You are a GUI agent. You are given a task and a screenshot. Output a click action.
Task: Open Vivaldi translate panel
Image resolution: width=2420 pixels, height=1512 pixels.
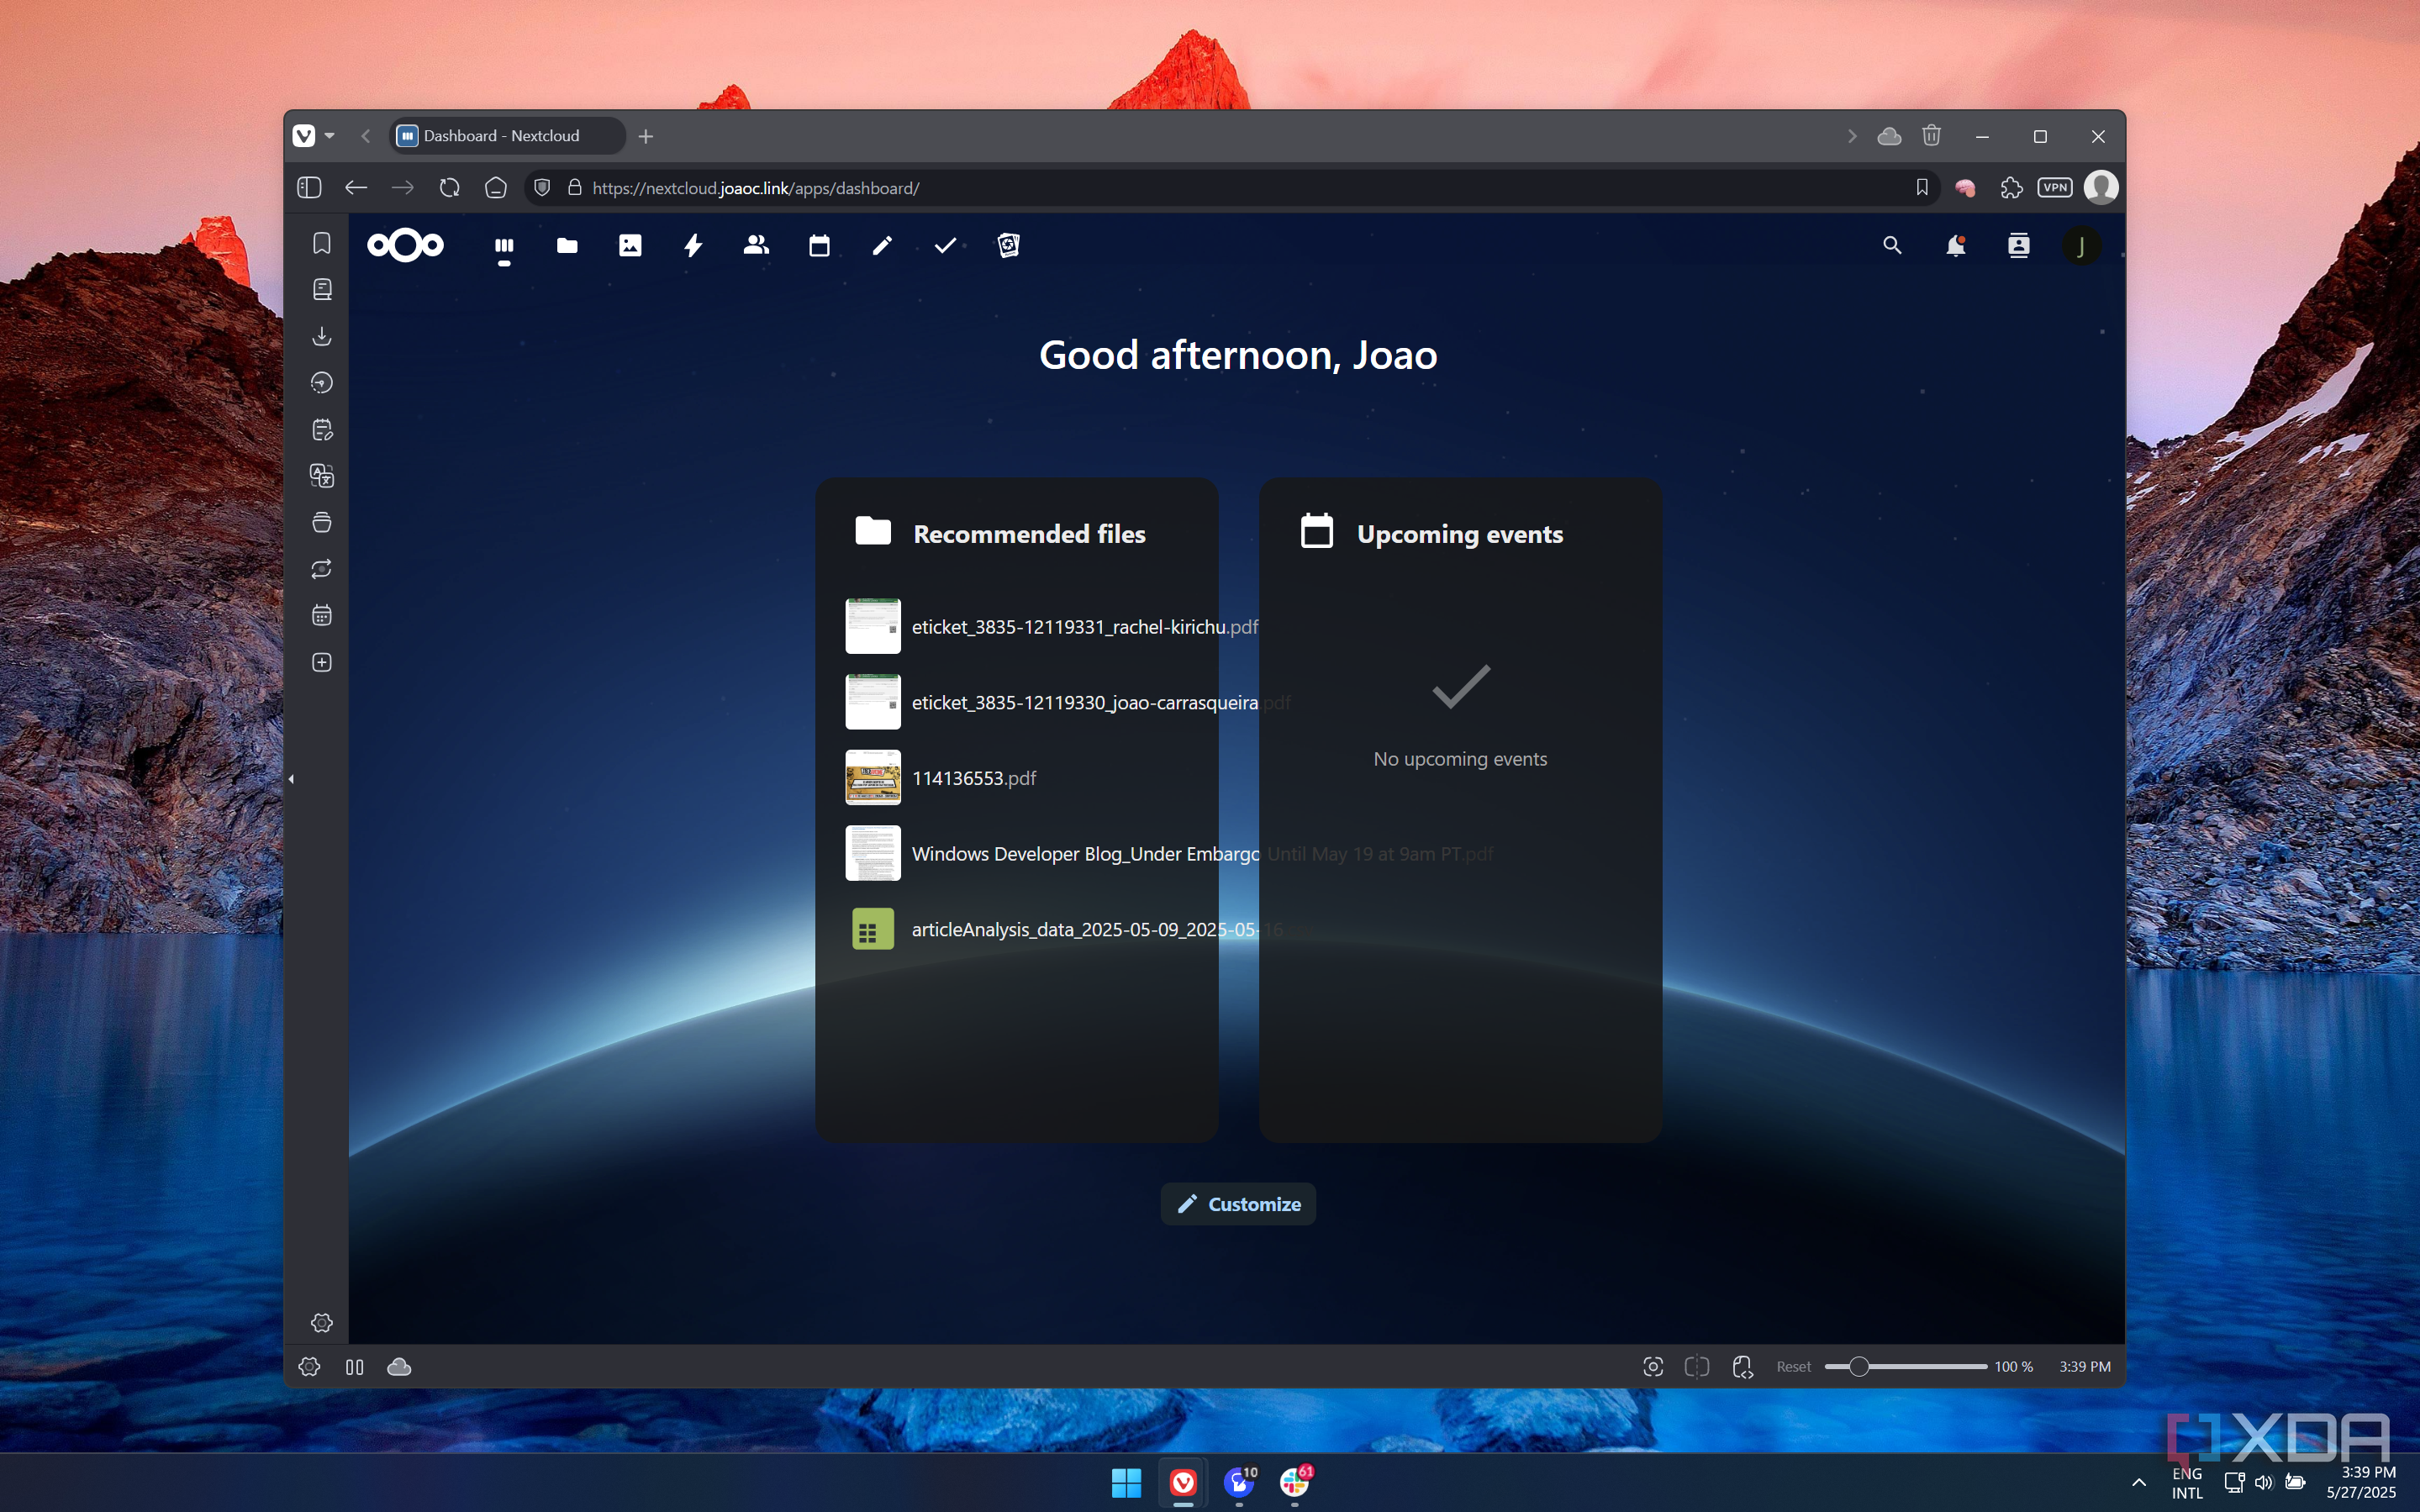[x=322, y=476]
